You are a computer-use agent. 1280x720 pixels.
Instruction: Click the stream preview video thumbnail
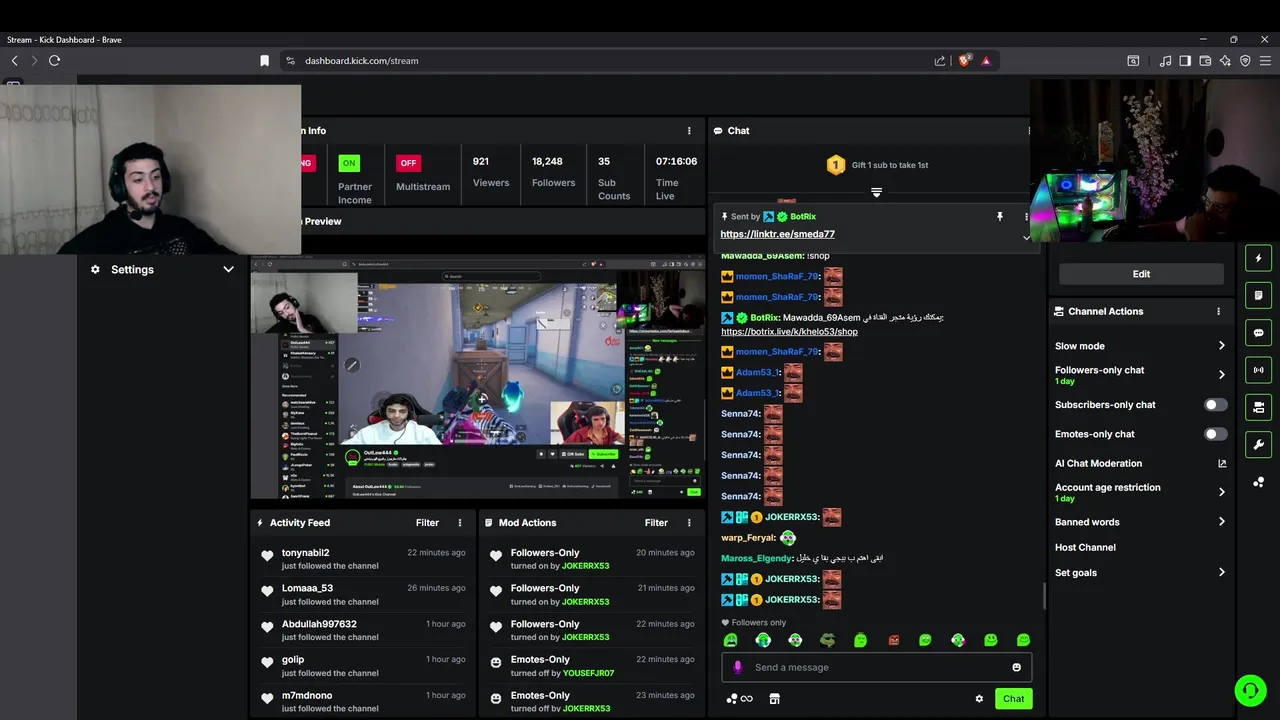tap(477, 379)
